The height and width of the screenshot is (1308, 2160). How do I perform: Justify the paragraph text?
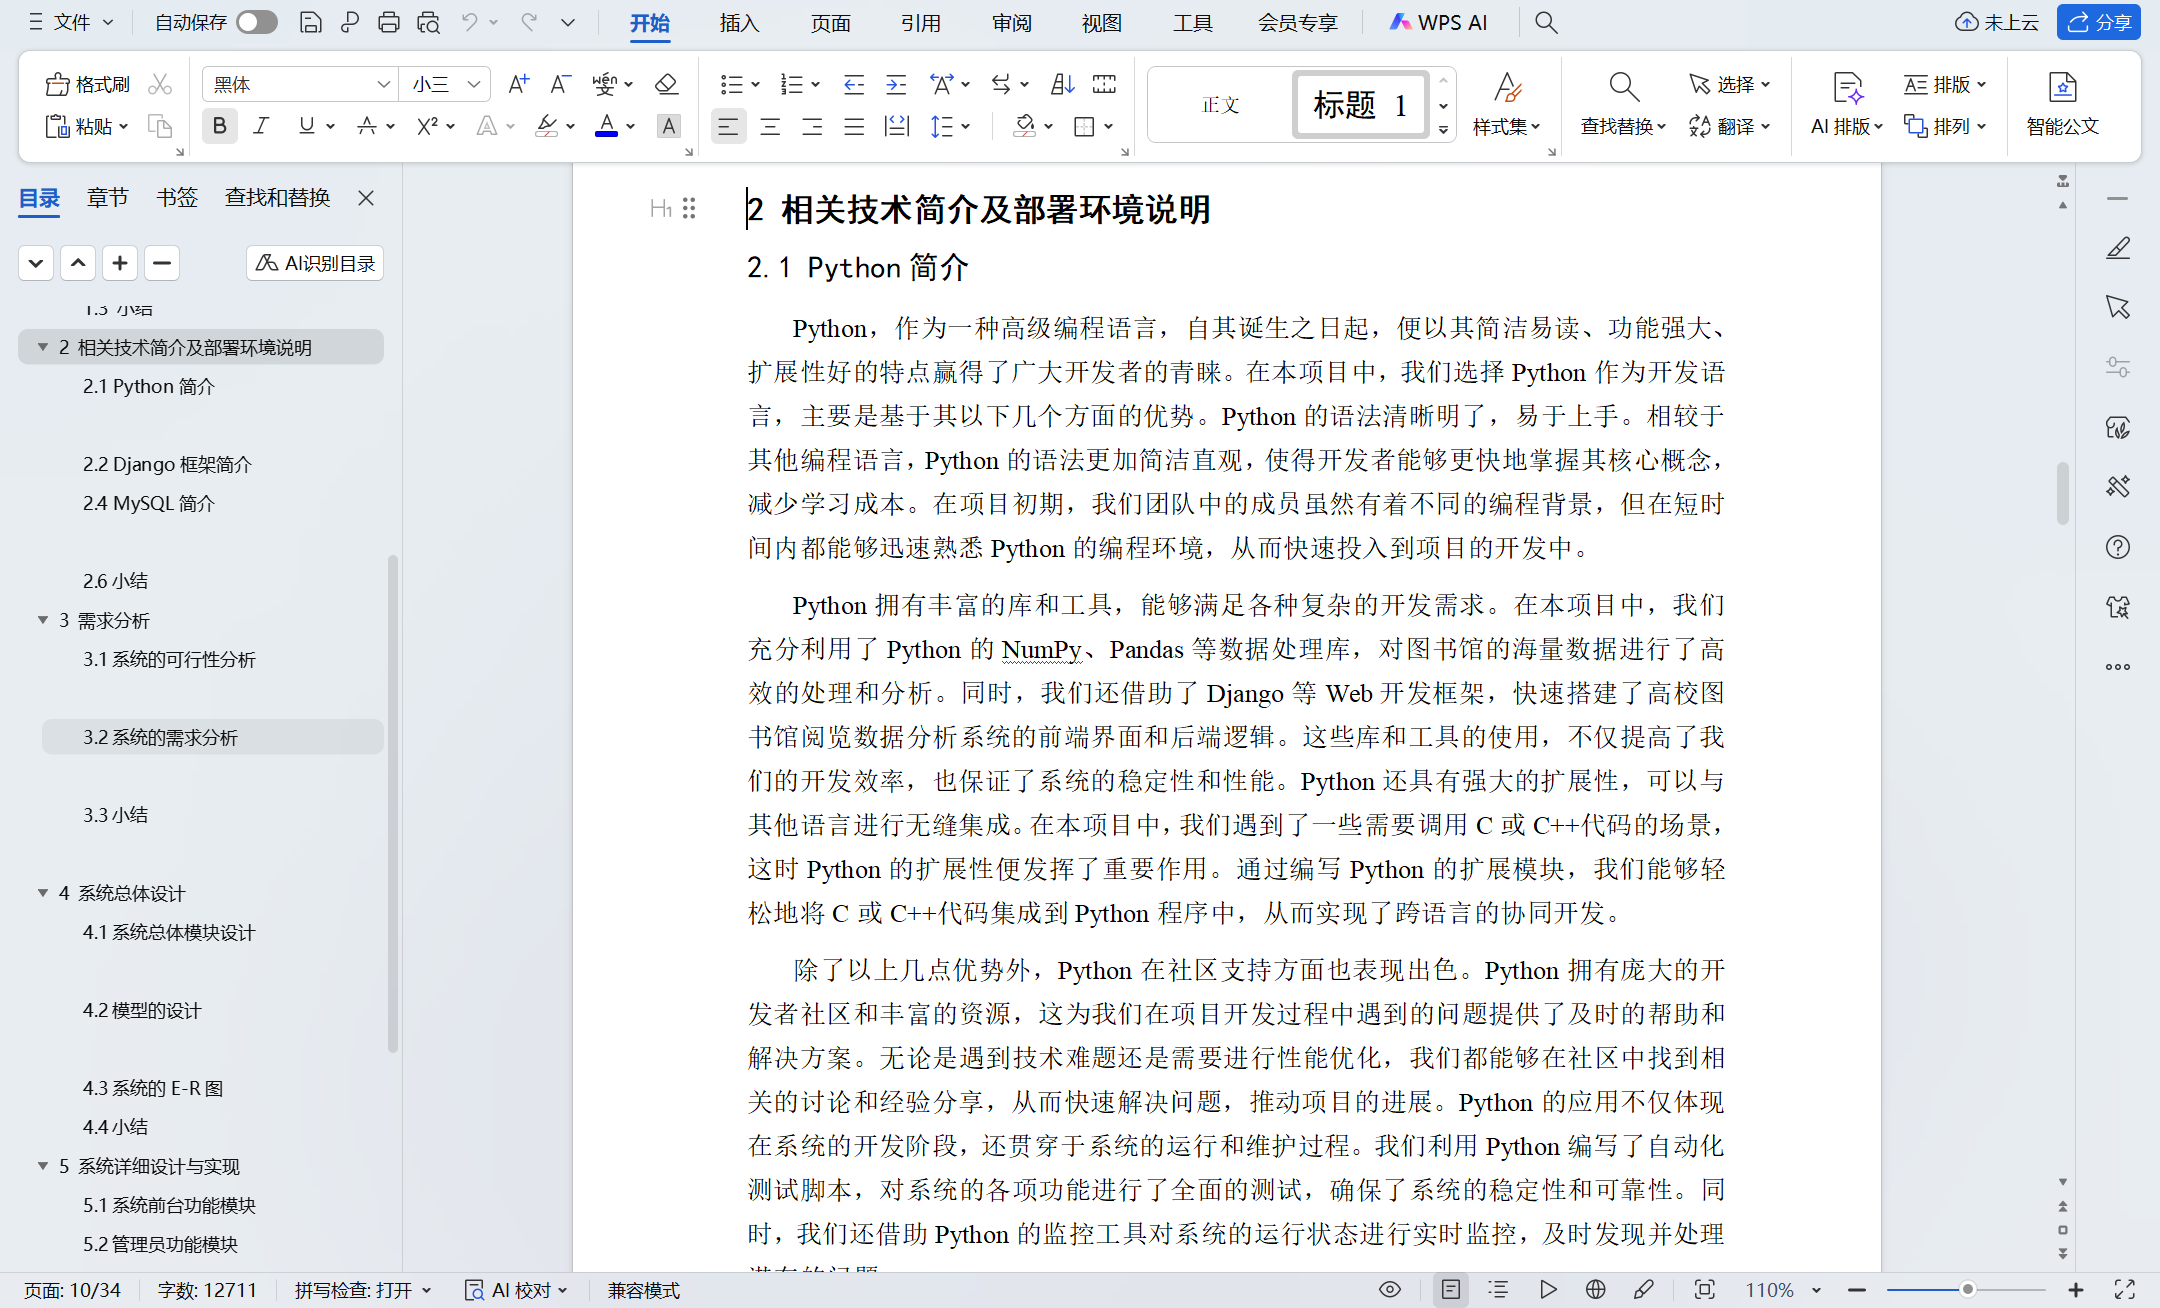[854, 126]
